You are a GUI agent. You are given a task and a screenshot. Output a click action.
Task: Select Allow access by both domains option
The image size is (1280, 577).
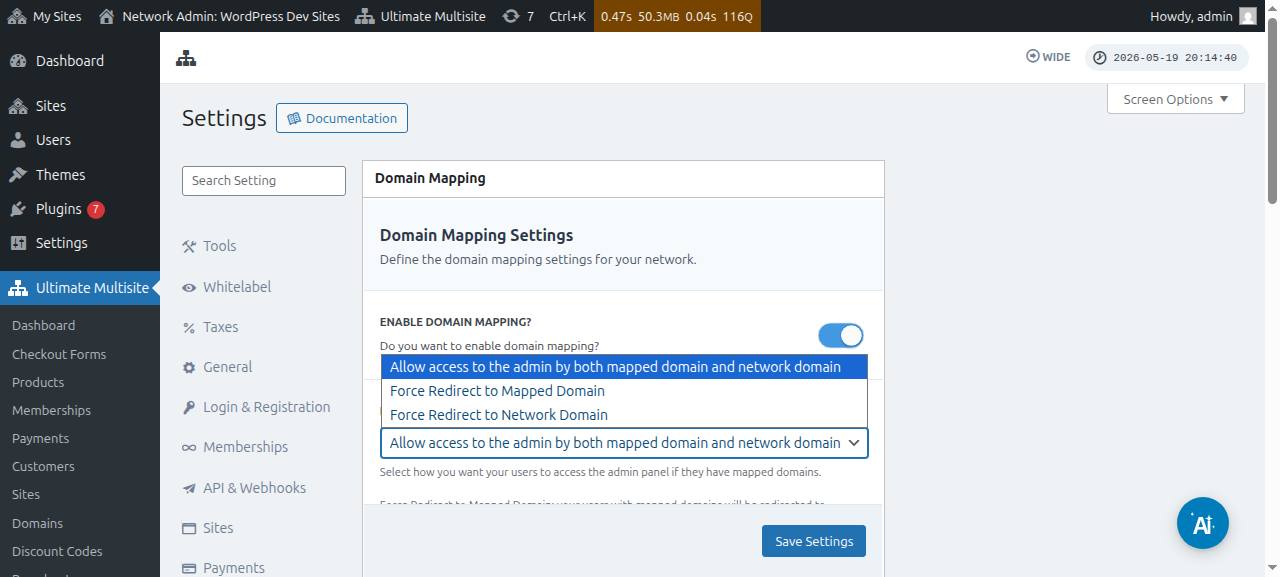coord(624,367)
